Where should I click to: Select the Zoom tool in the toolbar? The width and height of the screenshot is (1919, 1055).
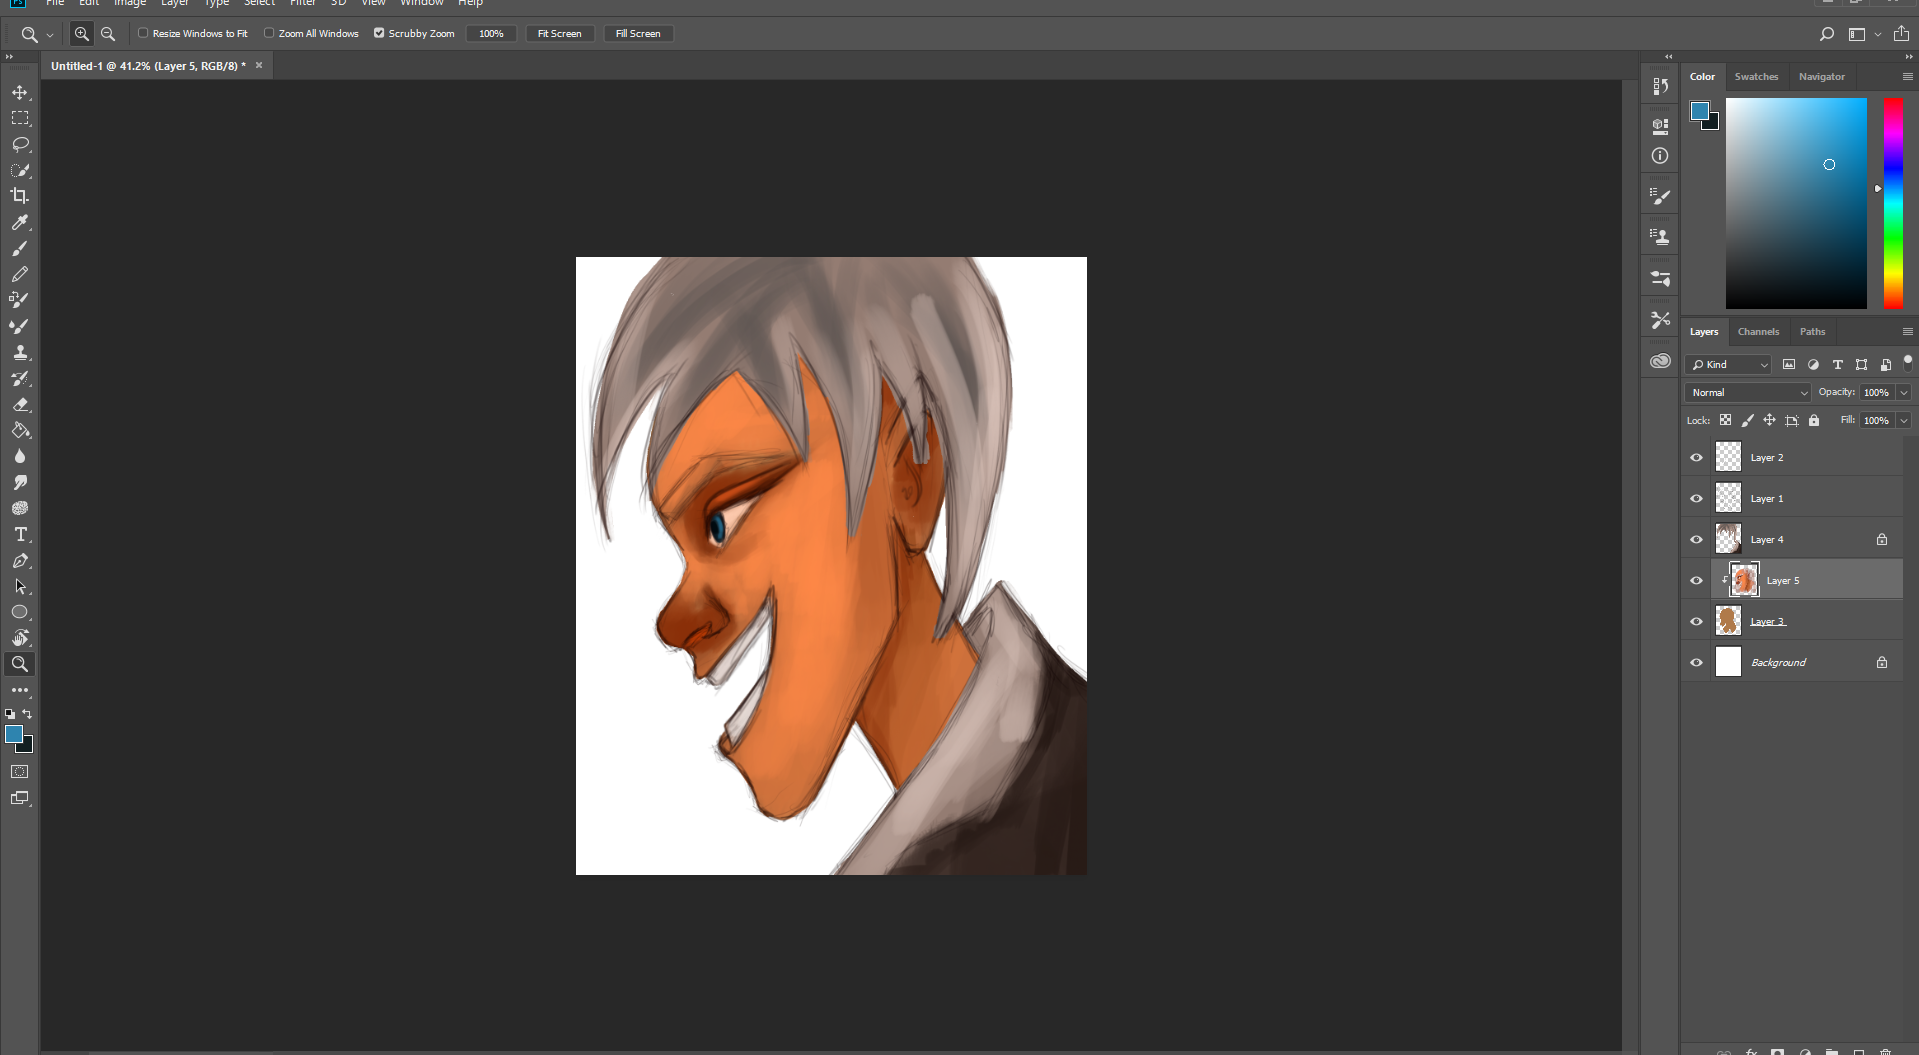20,664
